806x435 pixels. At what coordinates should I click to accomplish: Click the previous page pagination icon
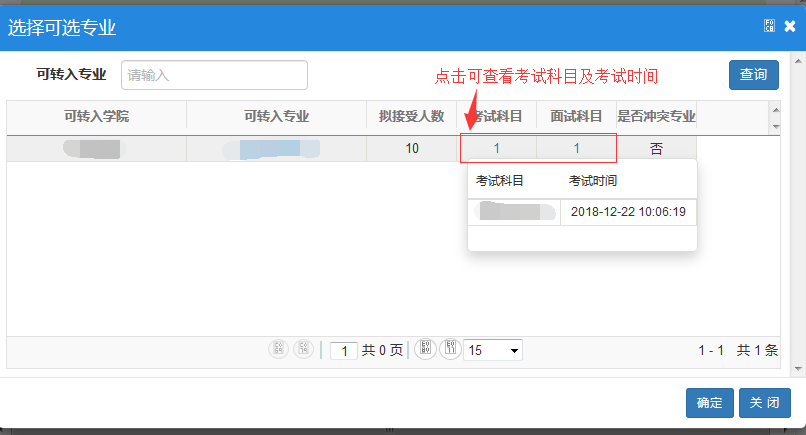[x=303, y=349]
